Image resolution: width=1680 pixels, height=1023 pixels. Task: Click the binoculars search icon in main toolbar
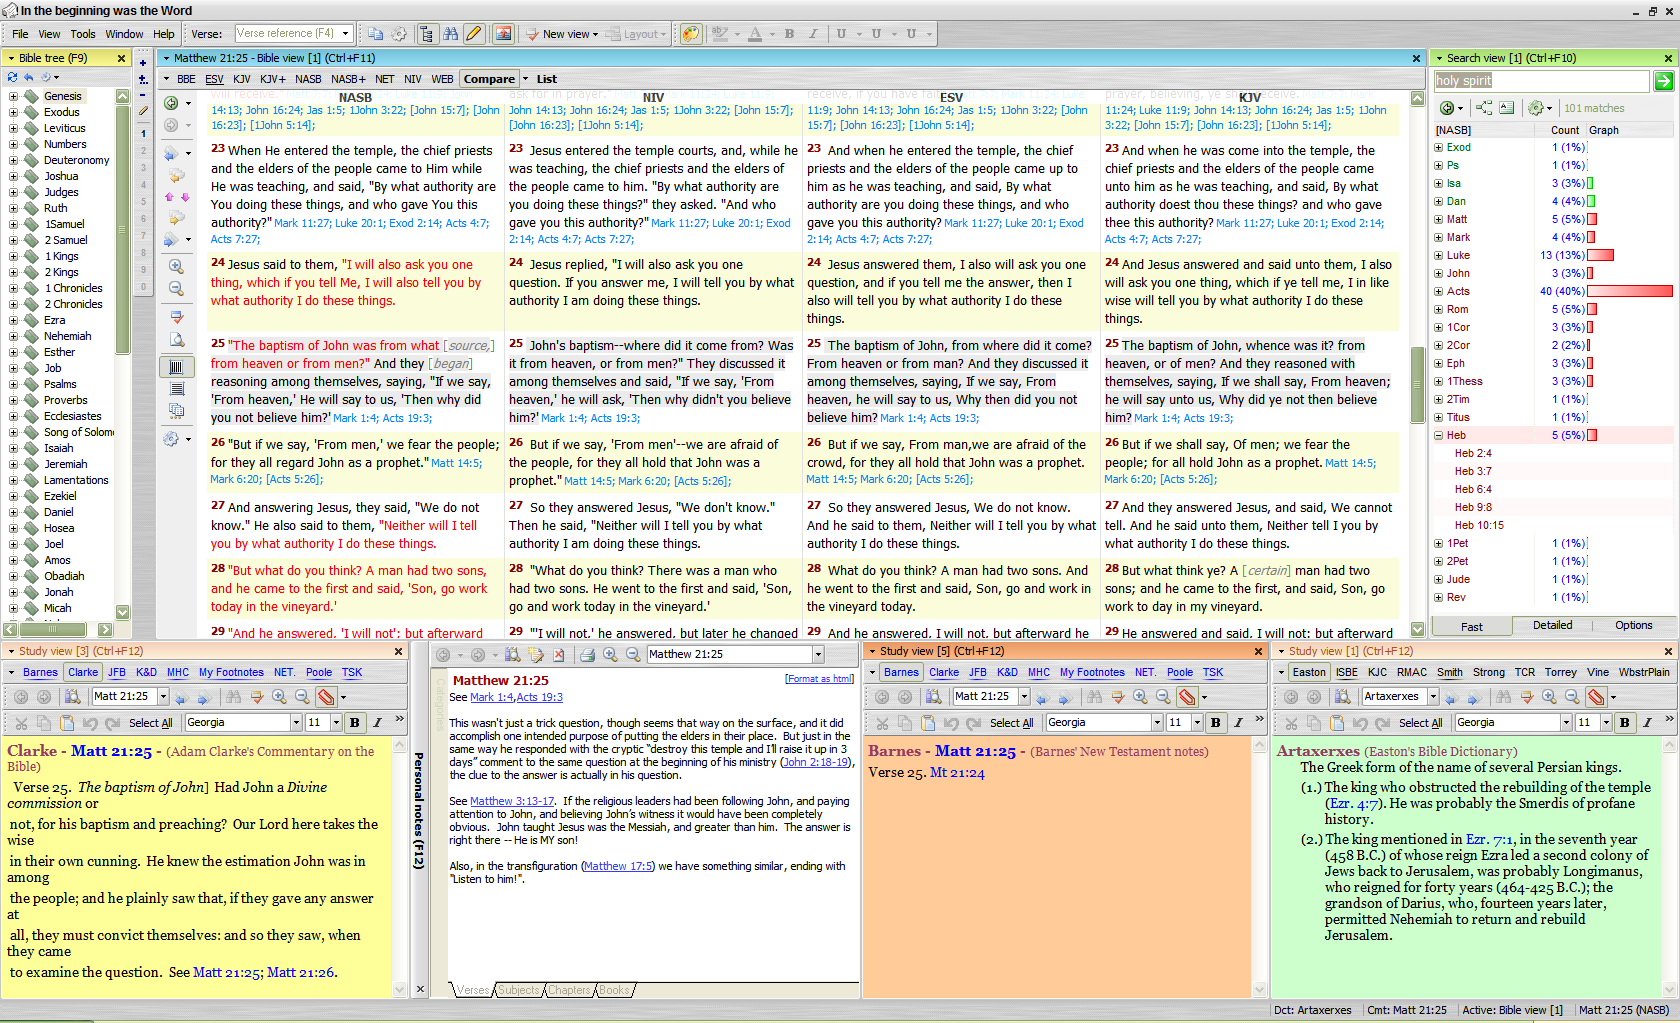click(451, 34)
